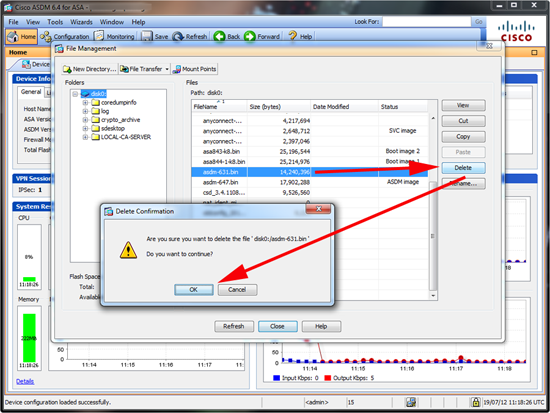The image size is (550, 413).
Task: Click the Go search button
Action: pos(478,22)
